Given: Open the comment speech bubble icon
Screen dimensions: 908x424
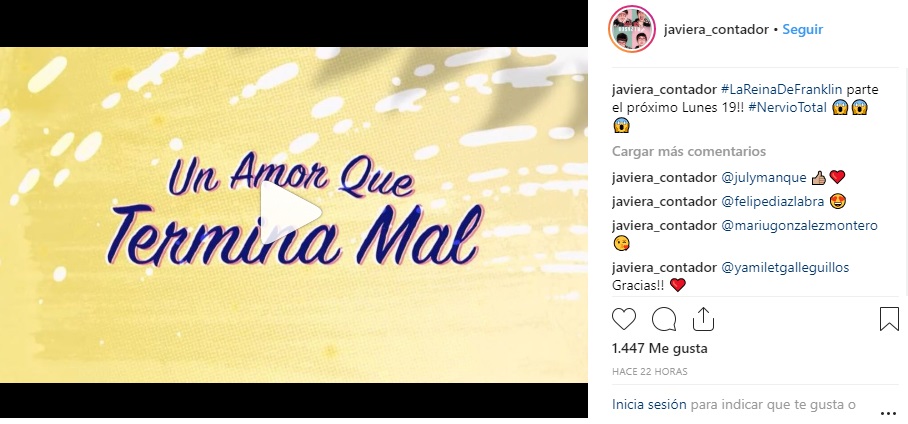Looking at the screenshot, I should click(x=664, y=319).
